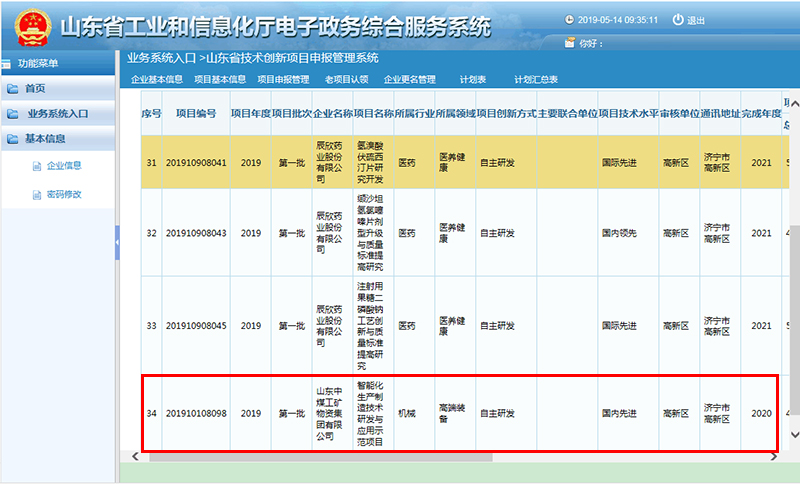This screenshot has width=800, height=484.
Task: Click the 退出 power icon
Action: pyautogui.click(x=678, y=20)
